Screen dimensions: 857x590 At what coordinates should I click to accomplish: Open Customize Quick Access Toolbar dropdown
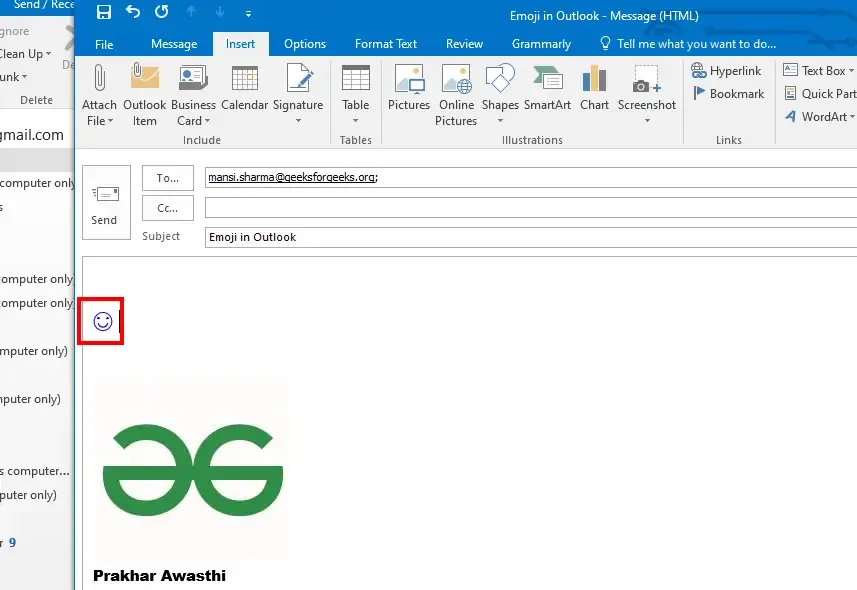(x=248, y=14)
